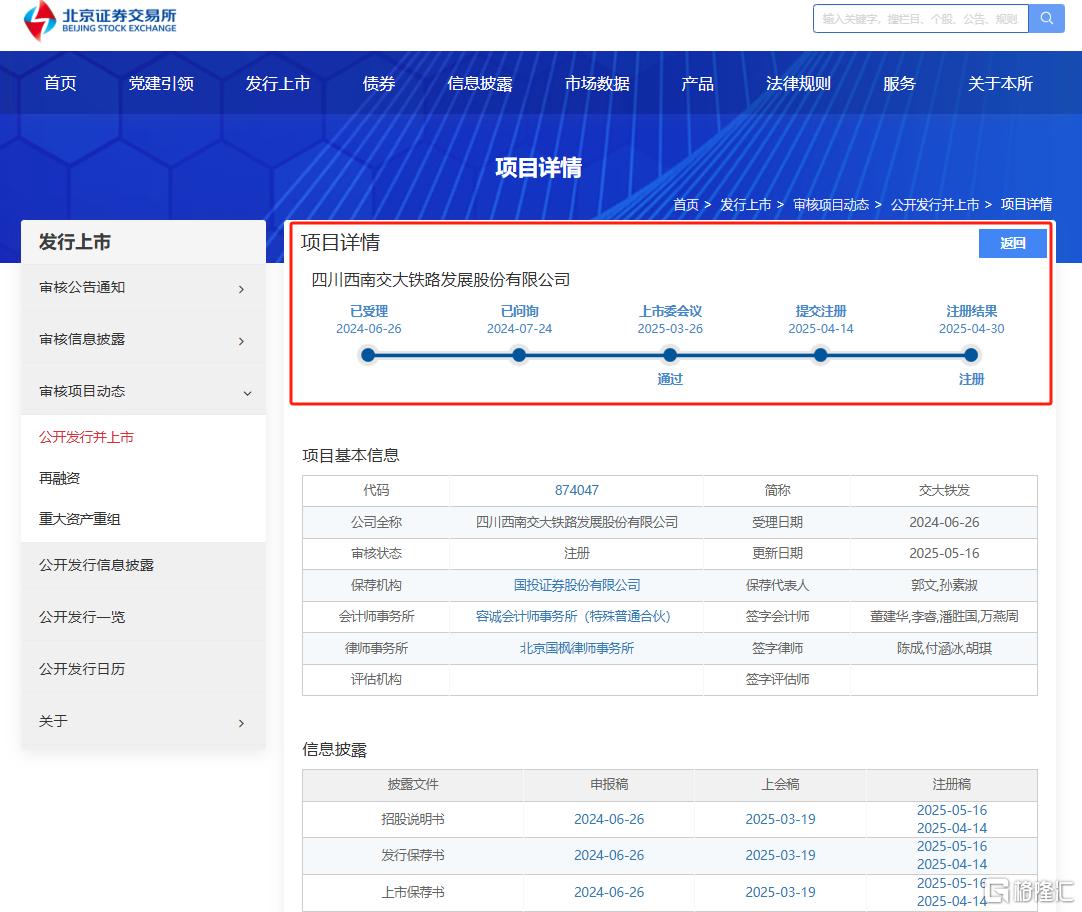
Task: Click the 更新日期 value 2025-05-16
Action: point(943,553)
